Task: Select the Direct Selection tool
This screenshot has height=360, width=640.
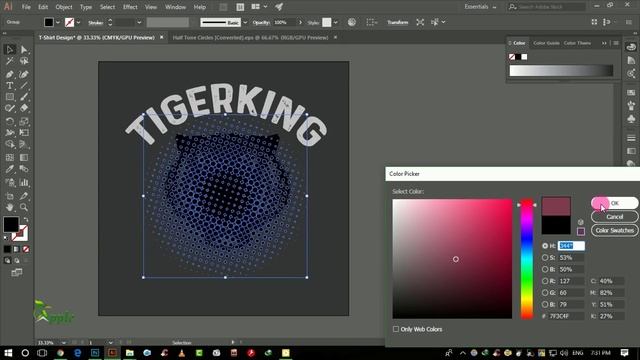Action: 24,49
